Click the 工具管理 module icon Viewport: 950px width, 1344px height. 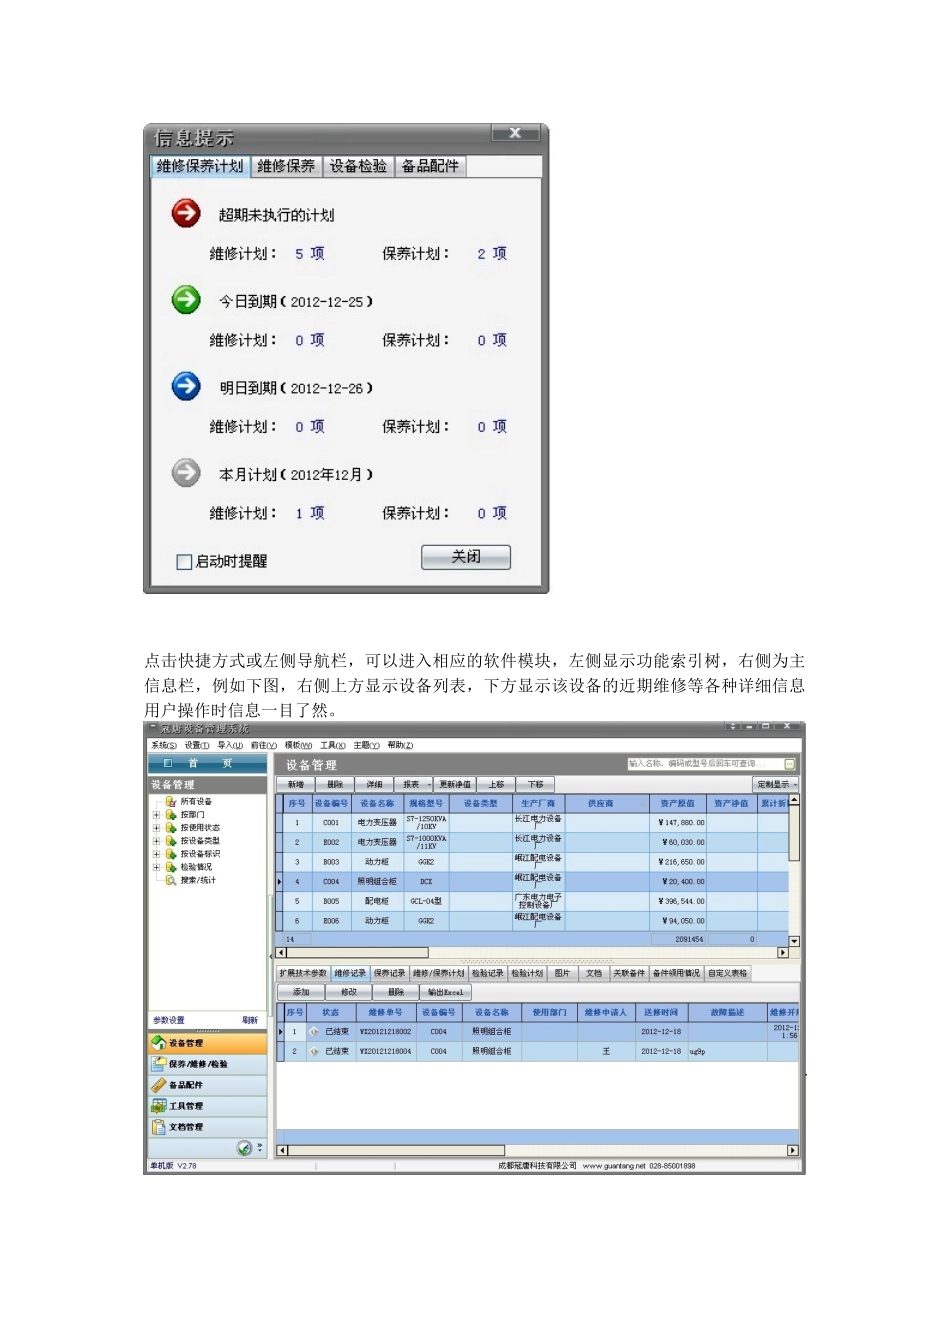pos(158,1106)
